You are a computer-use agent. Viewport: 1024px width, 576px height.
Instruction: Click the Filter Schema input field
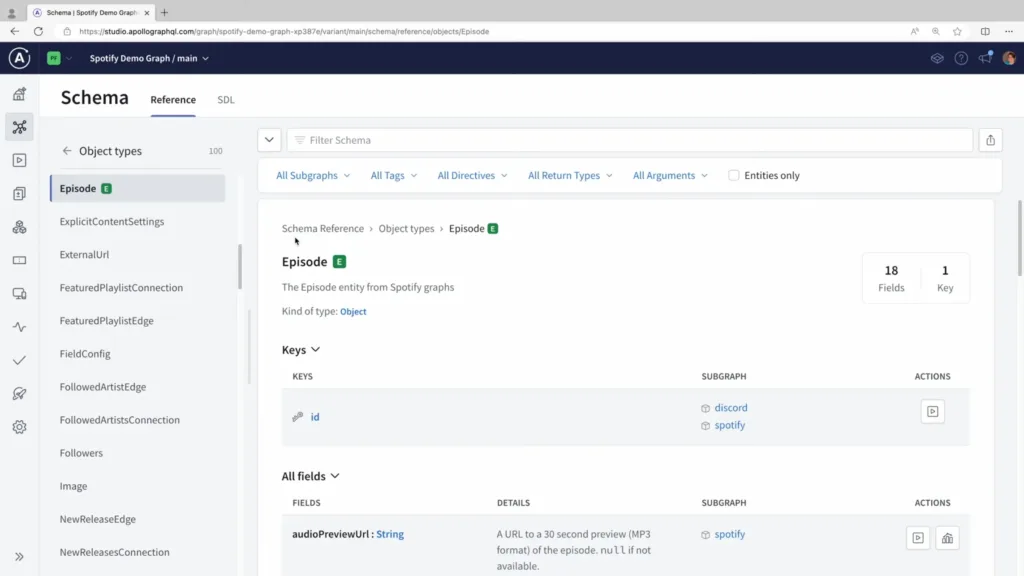click(x=630, y=140)
